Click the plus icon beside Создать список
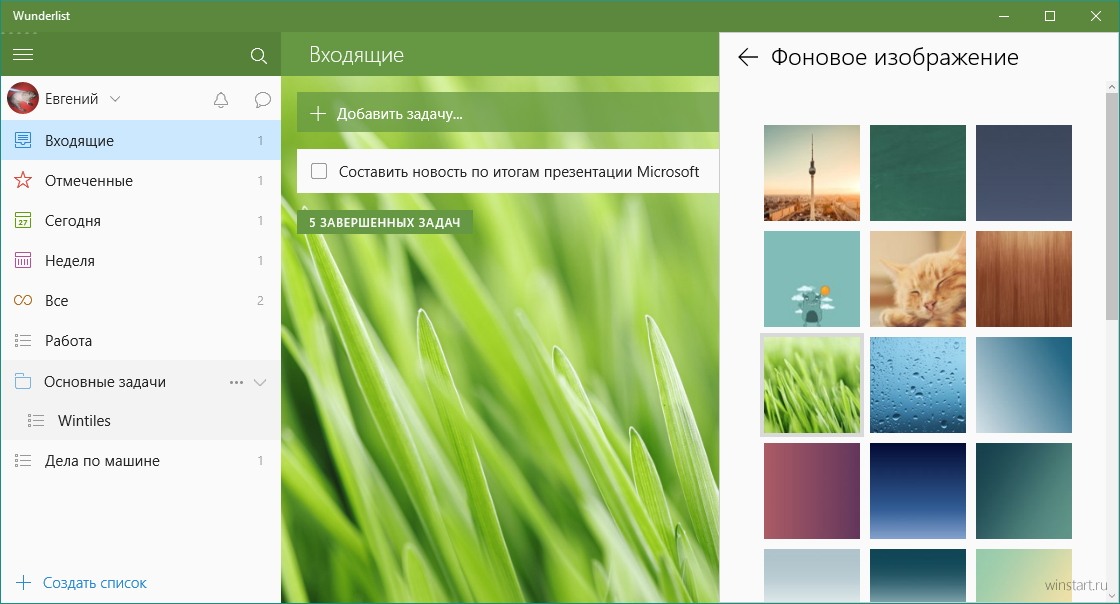1120x604 pixels. click(x=24, y=583)
